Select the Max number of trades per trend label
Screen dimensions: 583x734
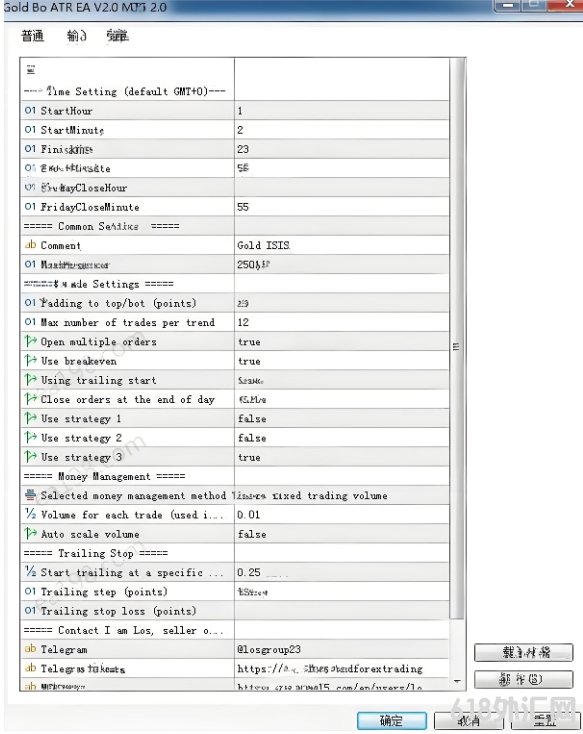pyautogui.click(x=128, y=323)
